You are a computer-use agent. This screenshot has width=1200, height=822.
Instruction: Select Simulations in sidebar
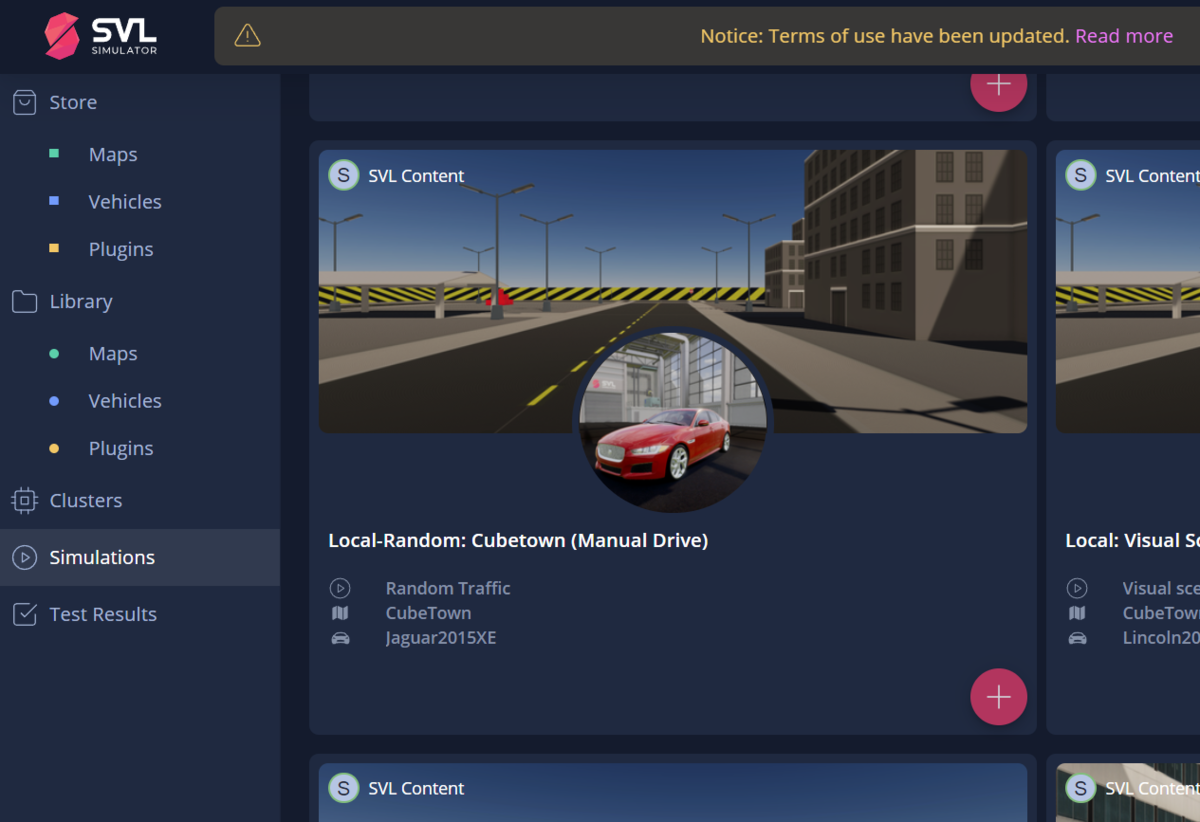coord(140,557)
